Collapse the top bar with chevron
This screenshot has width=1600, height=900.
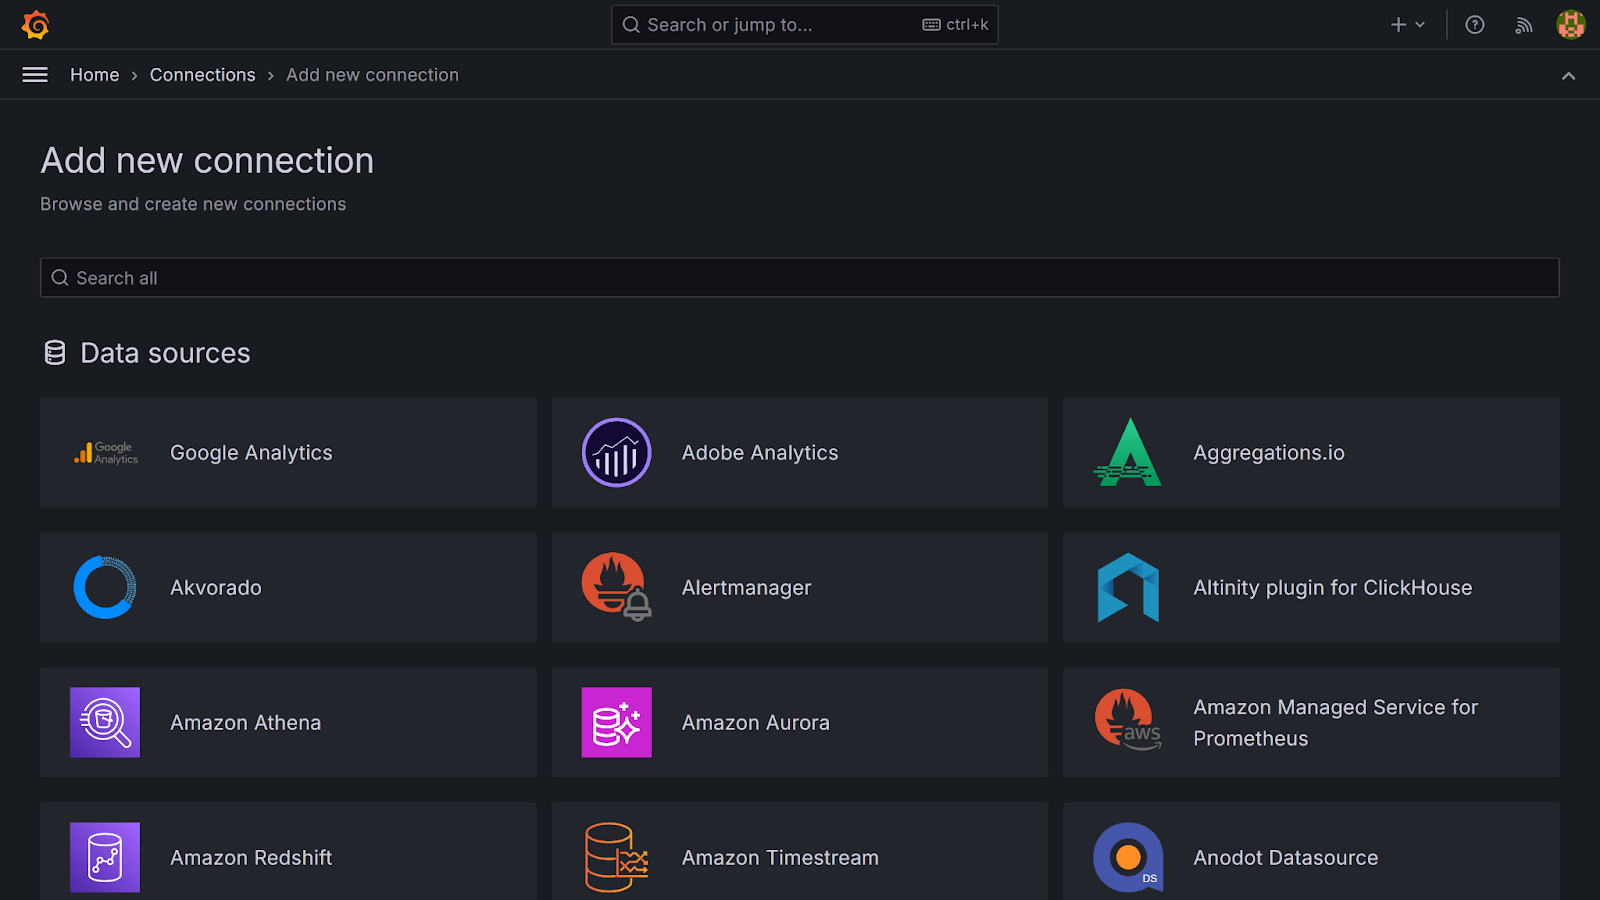[x=1568, y=76]
